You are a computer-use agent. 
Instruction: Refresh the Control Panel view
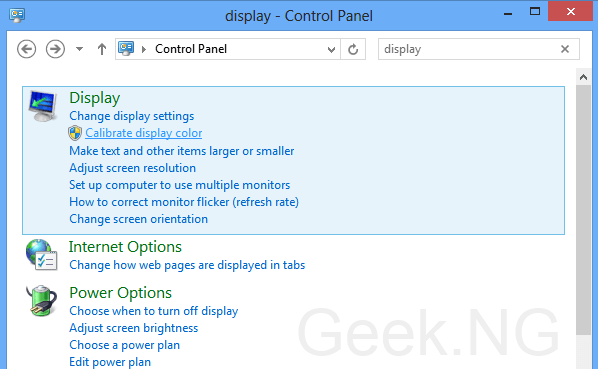tap(353, 49)
